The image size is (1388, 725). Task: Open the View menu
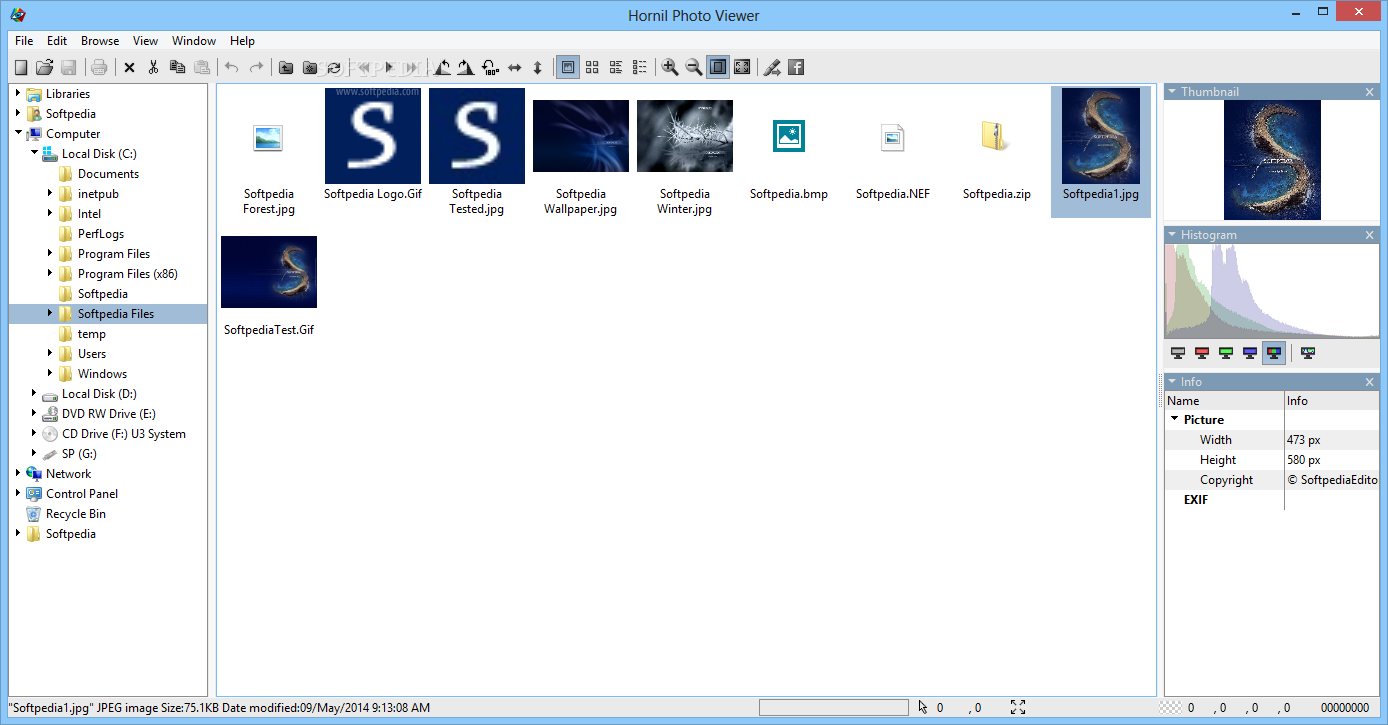[146, 41]
